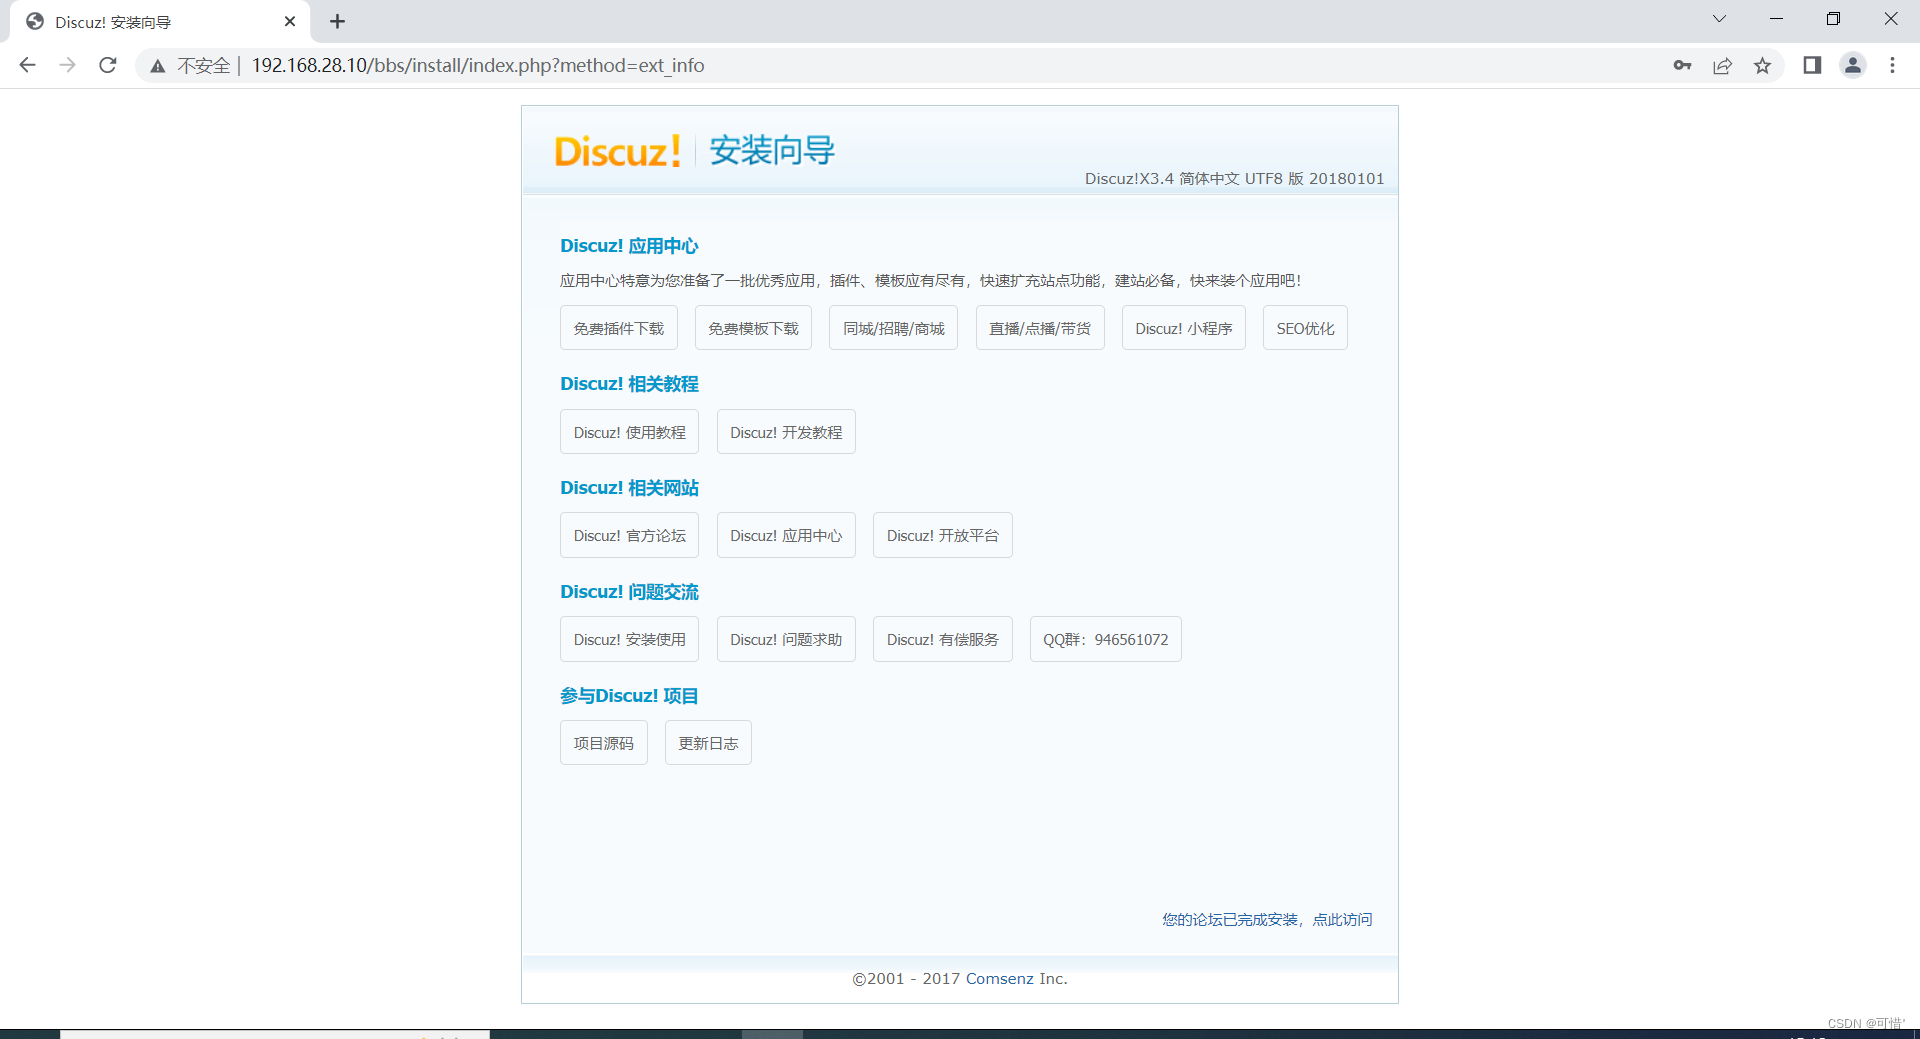This screenshot has width=1920, height=1039.
Task: Click the Discuz! 小程序 button
Action: (x=1184, y=328)
